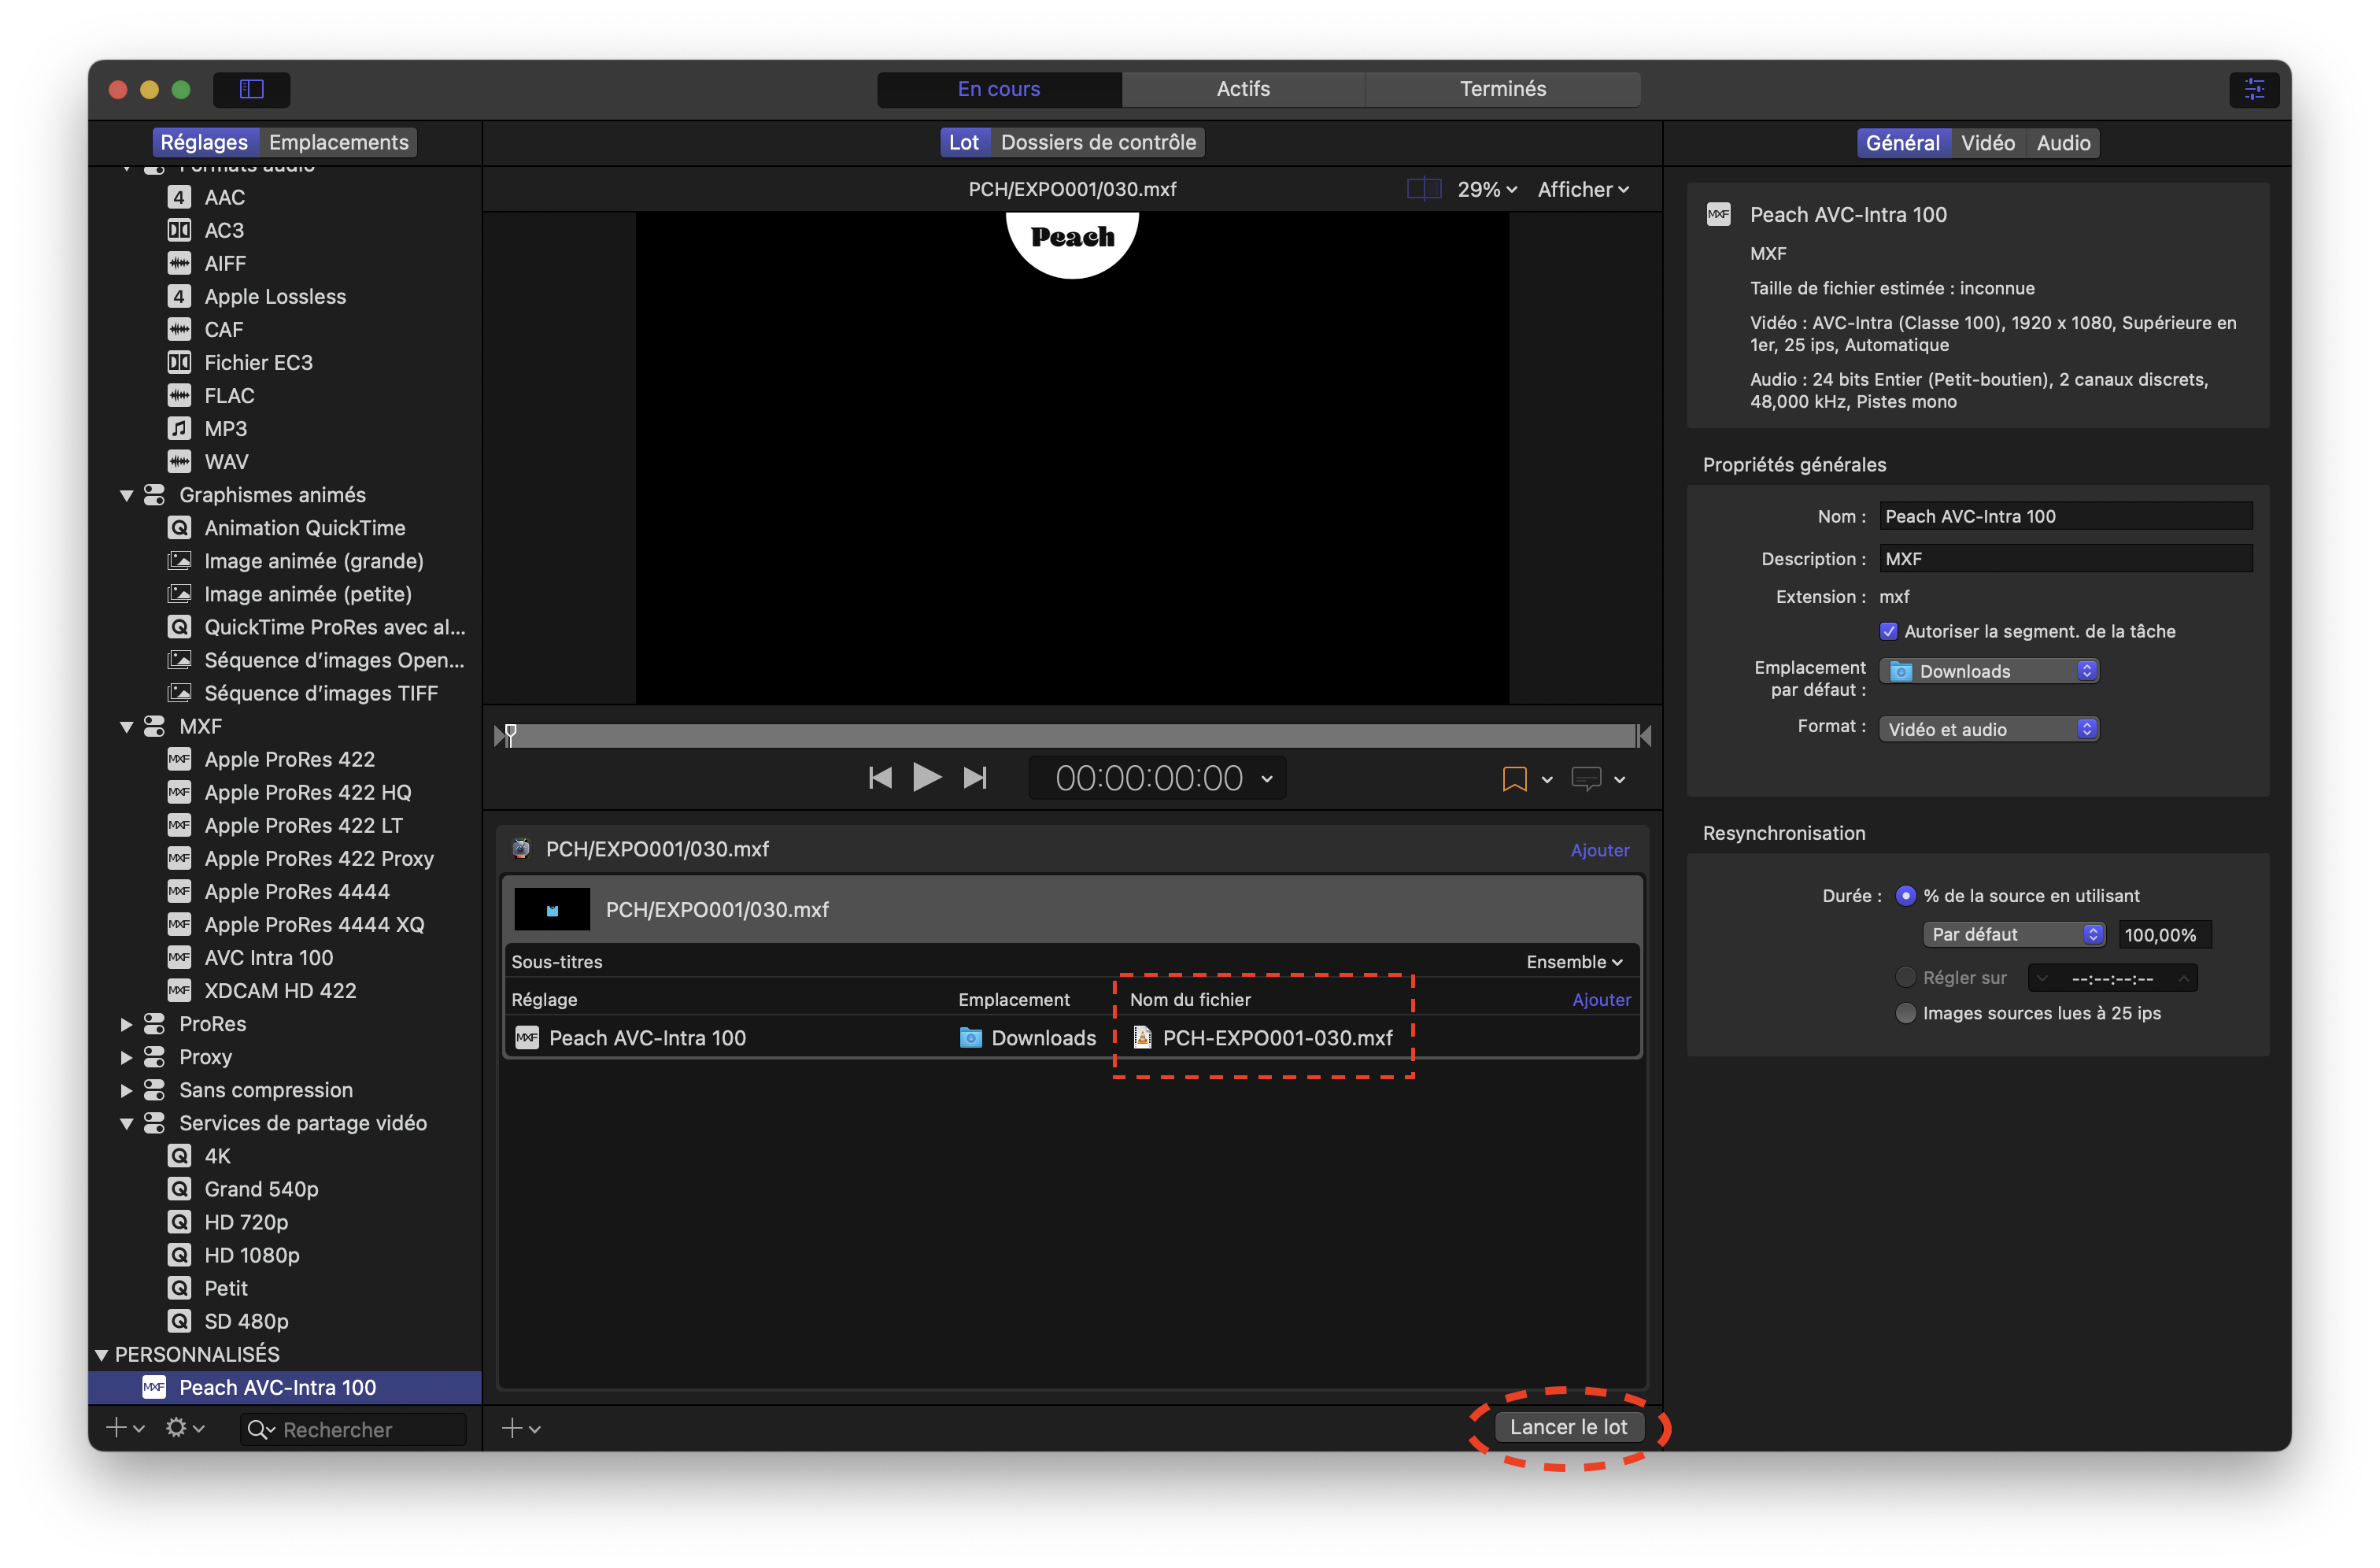Click the captions speech bubble icon
Image resolution: width=2380 pixels, height=1568 pixels.
pos(1586,779)
